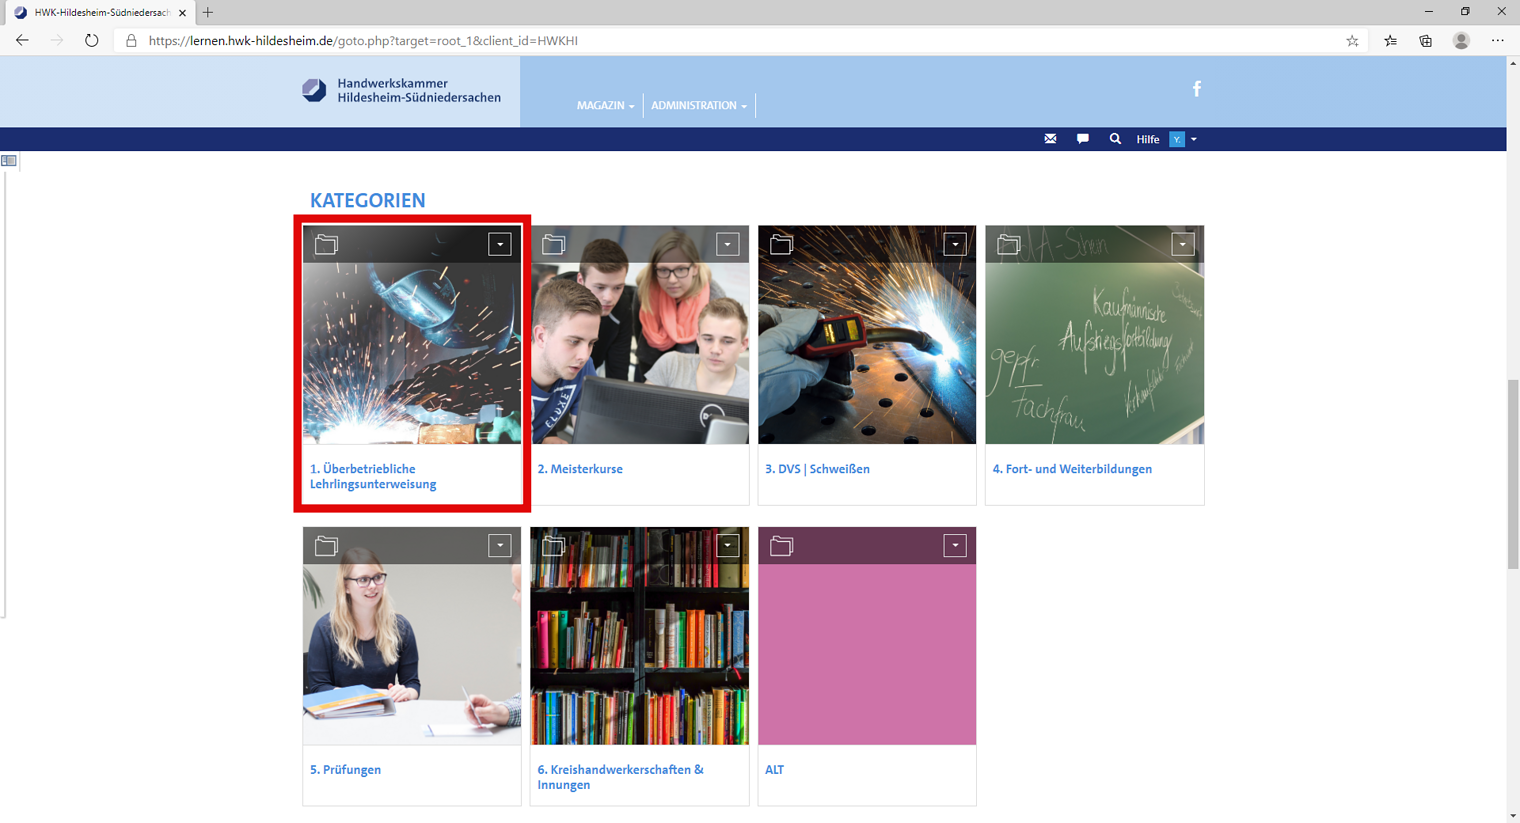Image resolution: width=1520 pixels, height=823 pixels.
Task: Close the HWK-Hildesheim browser tab
Action: pyautogui.click(x=182, y=13)
